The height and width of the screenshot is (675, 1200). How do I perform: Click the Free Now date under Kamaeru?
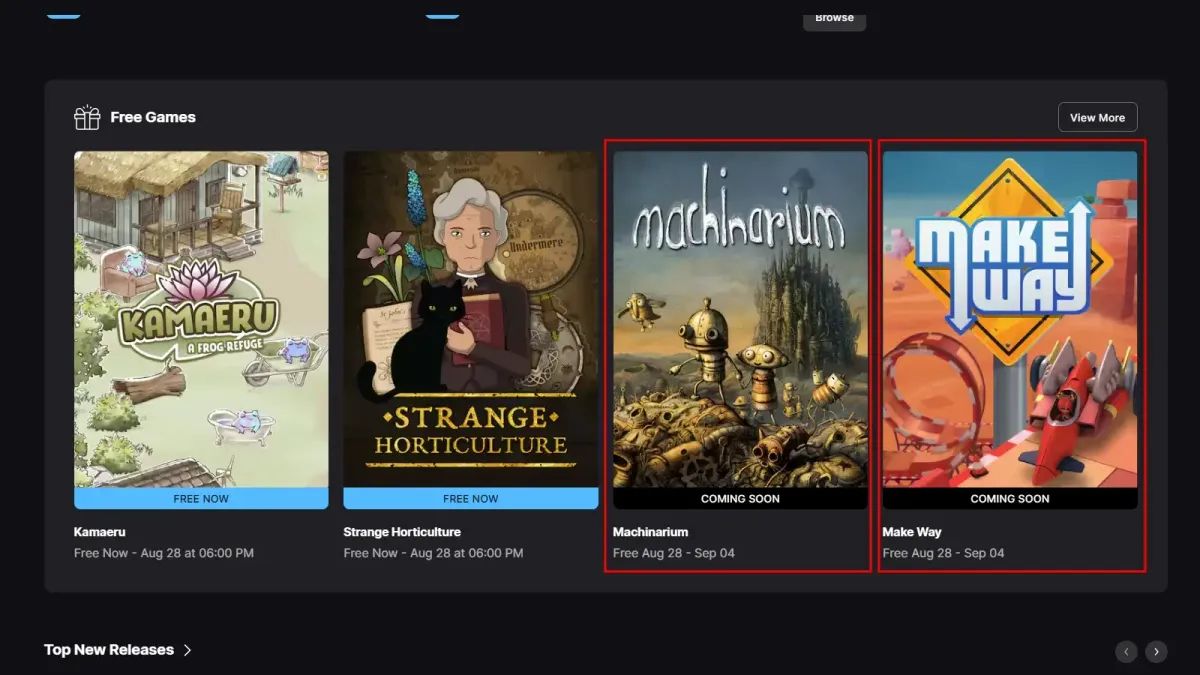point(164,553)
